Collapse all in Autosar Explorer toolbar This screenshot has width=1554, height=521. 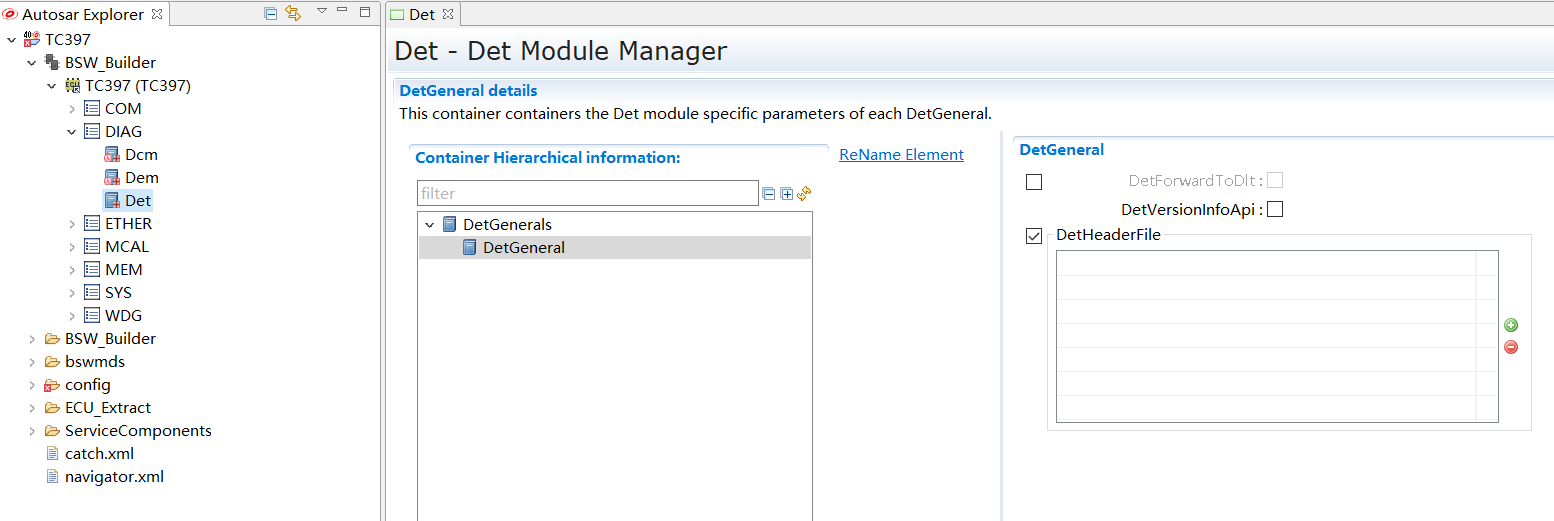point(271,13)
